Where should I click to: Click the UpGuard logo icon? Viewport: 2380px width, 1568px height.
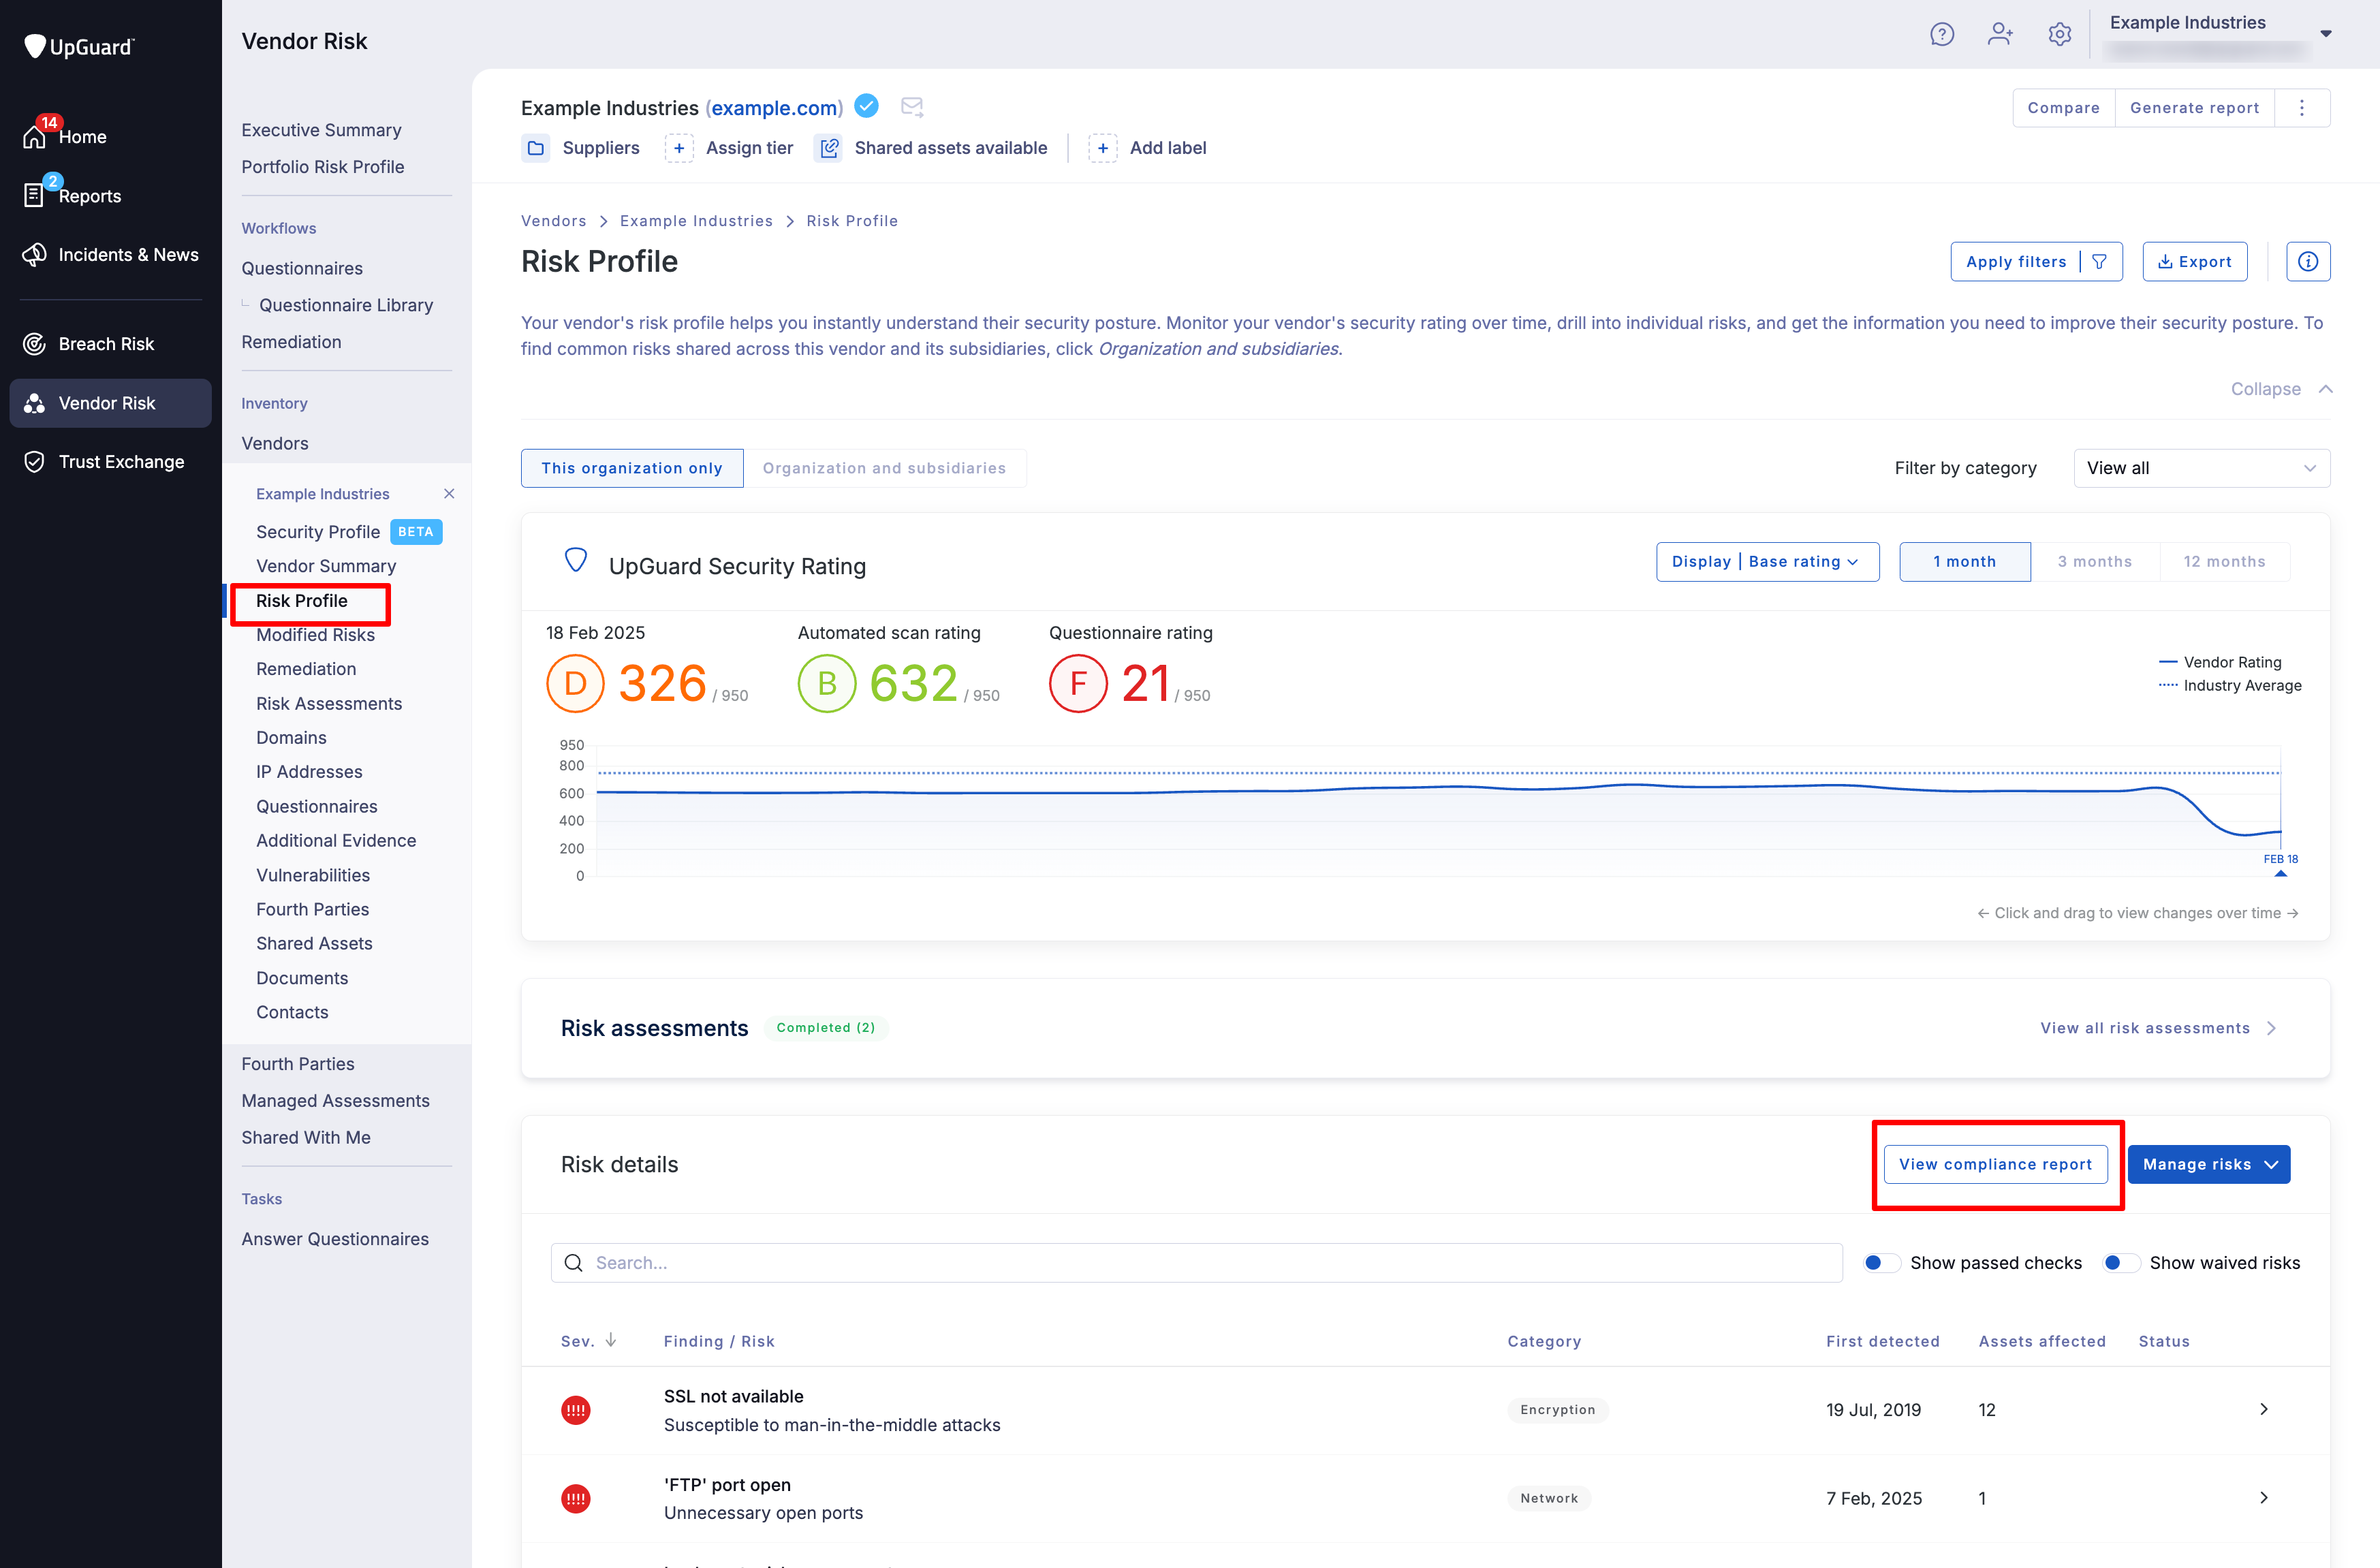click(35, 46)
